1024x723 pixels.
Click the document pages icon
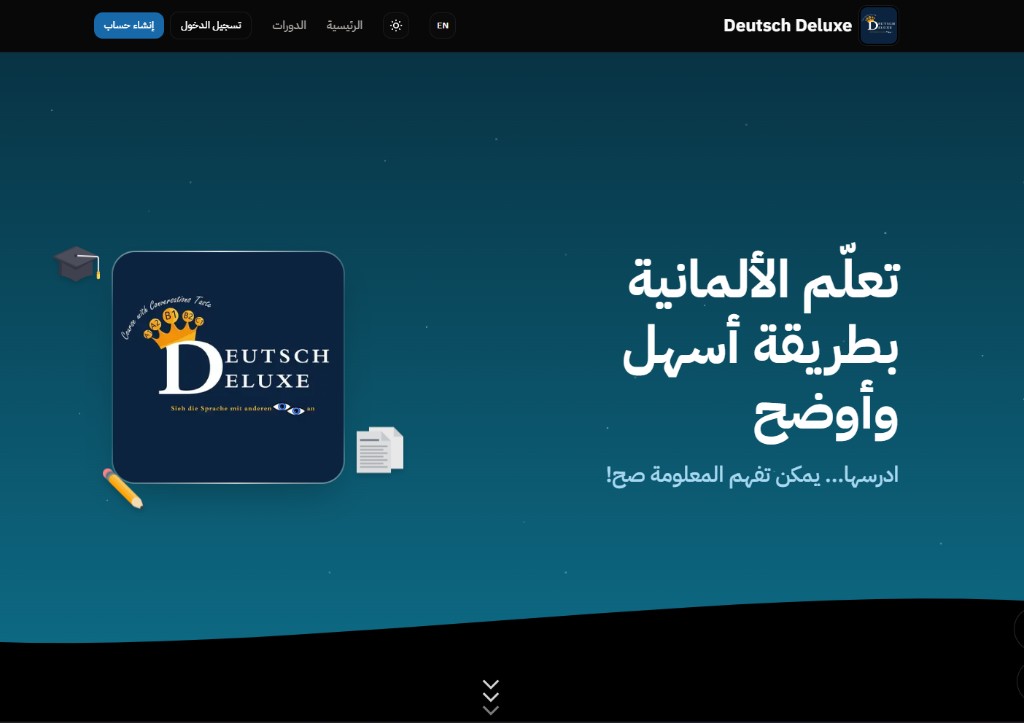click(379, 449)
